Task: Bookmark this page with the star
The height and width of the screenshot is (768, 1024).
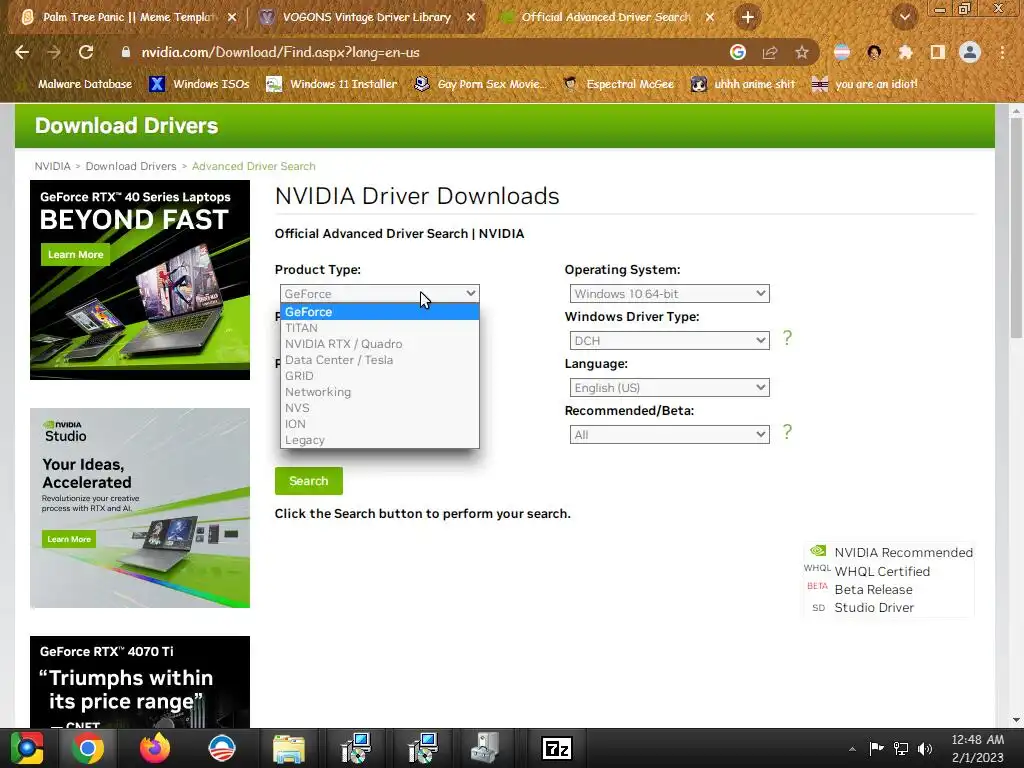Action: 802,52
